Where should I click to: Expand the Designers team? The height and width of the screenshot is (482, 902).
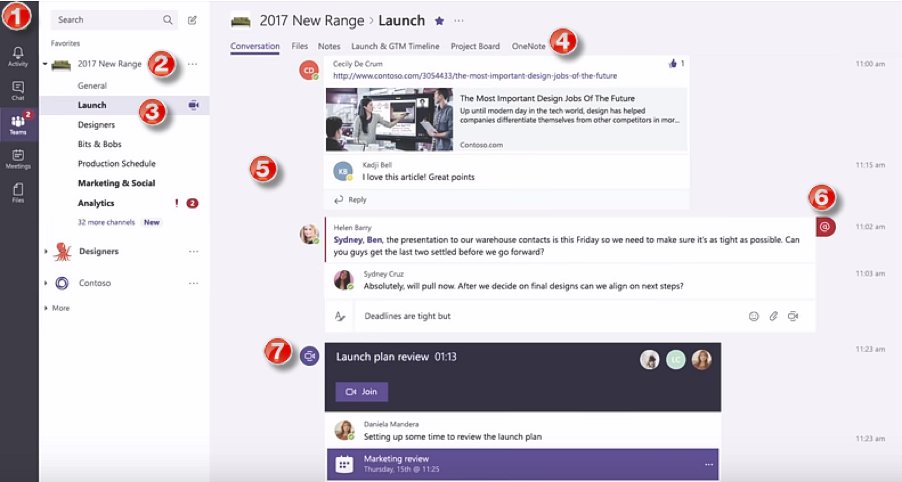(46, 251)
